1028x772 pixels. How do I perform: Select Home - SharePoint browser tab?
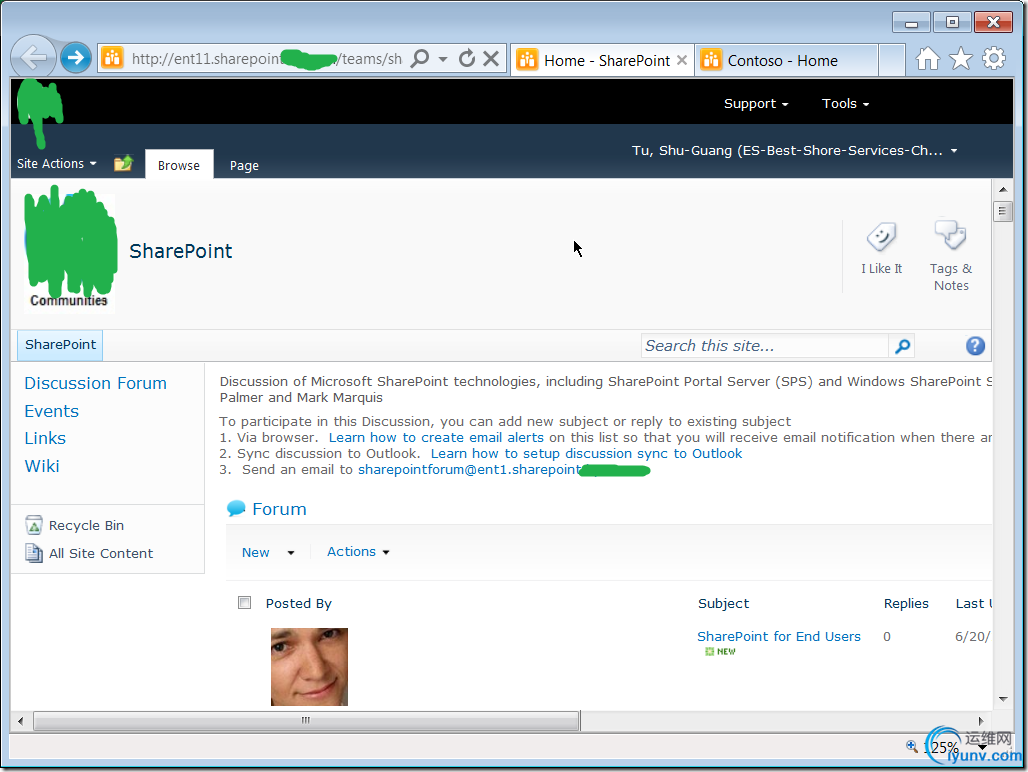602,60
